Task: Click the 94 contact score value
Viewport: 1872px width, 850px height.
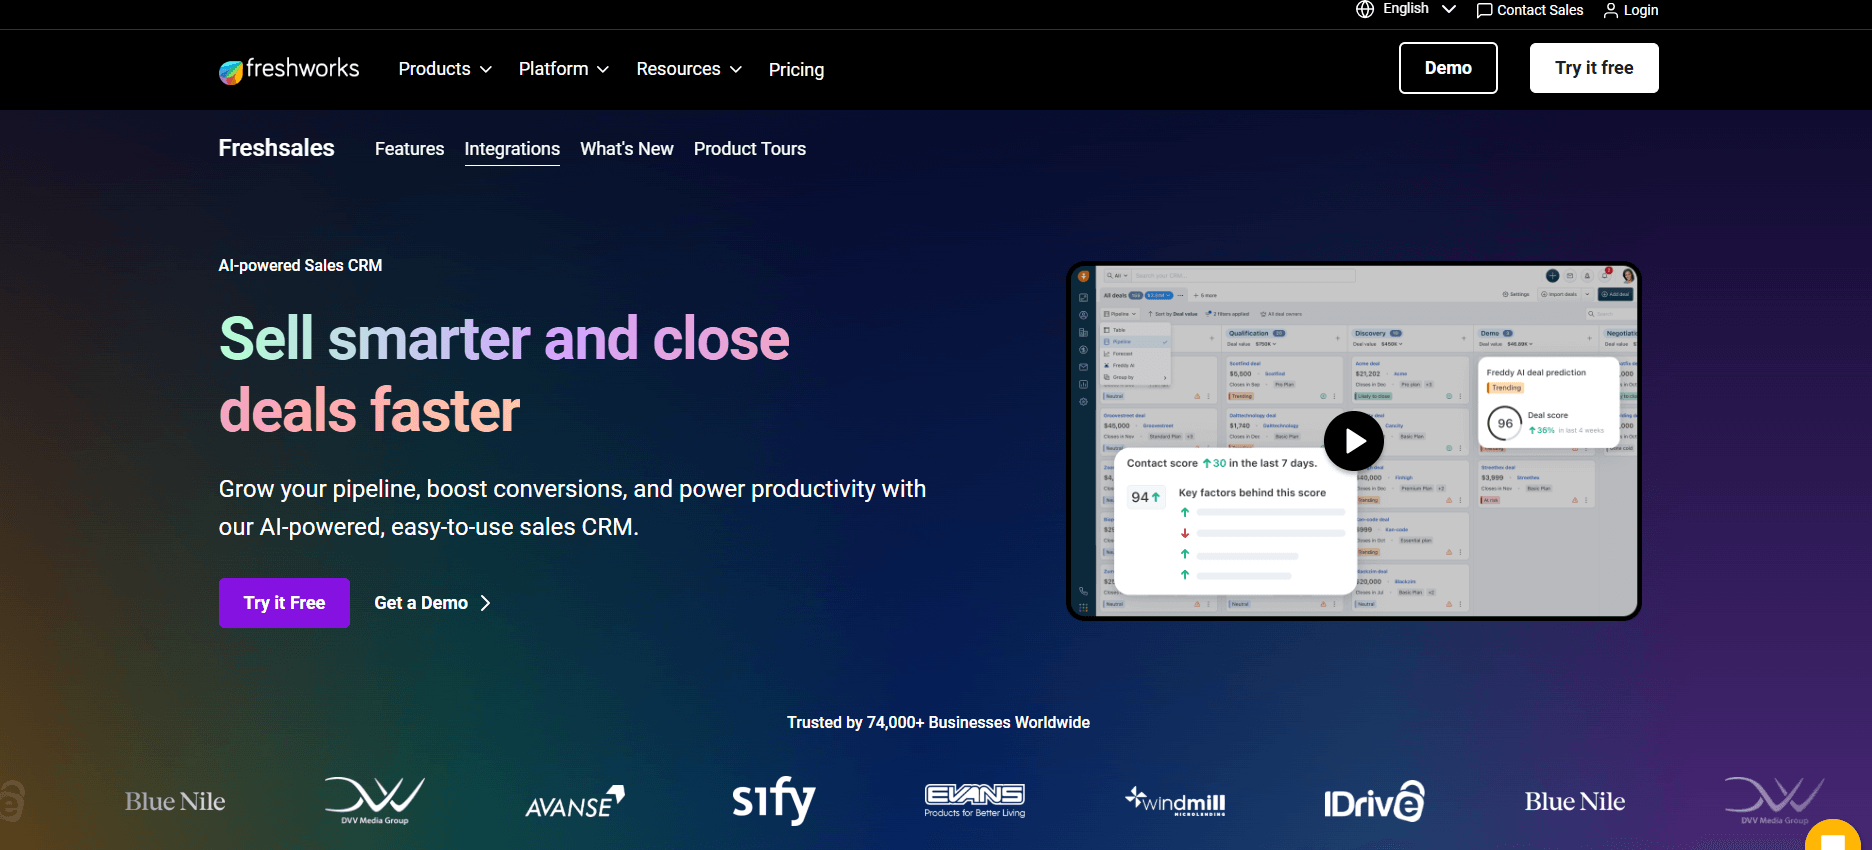Action: click(1146, 497)
